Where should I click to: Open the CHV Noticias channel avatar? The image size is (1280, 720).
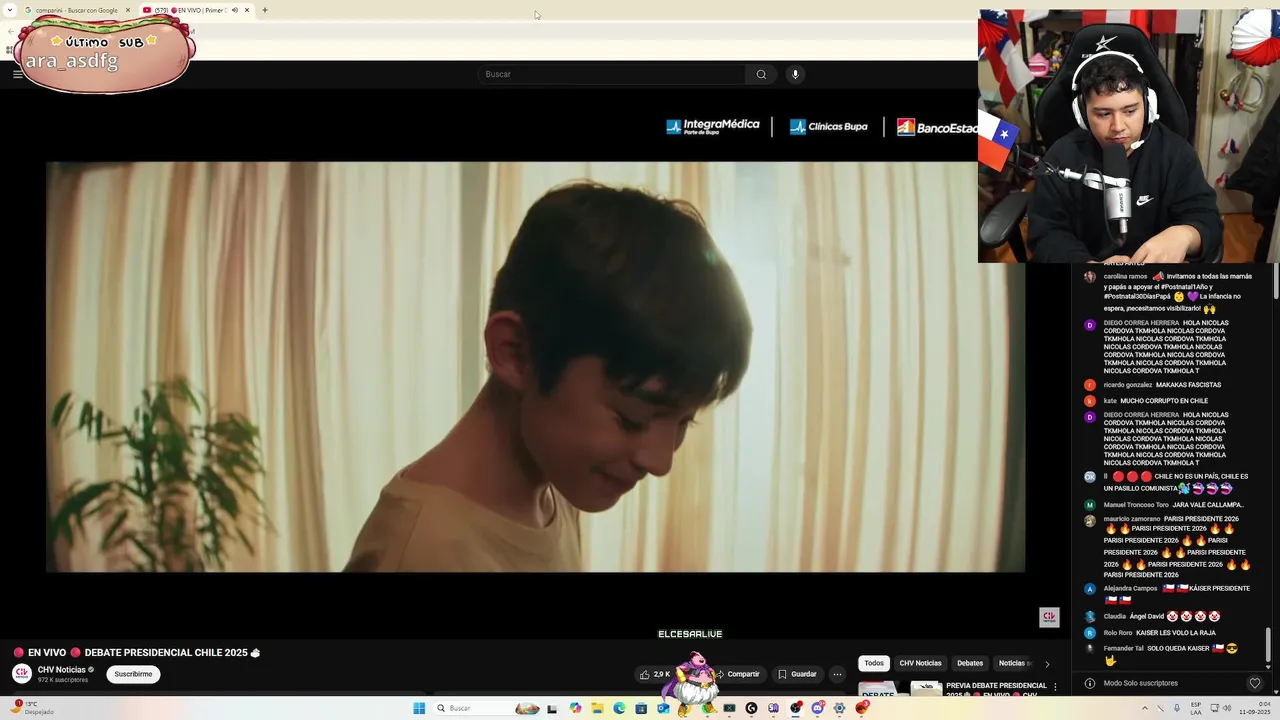tap(21, 674)
